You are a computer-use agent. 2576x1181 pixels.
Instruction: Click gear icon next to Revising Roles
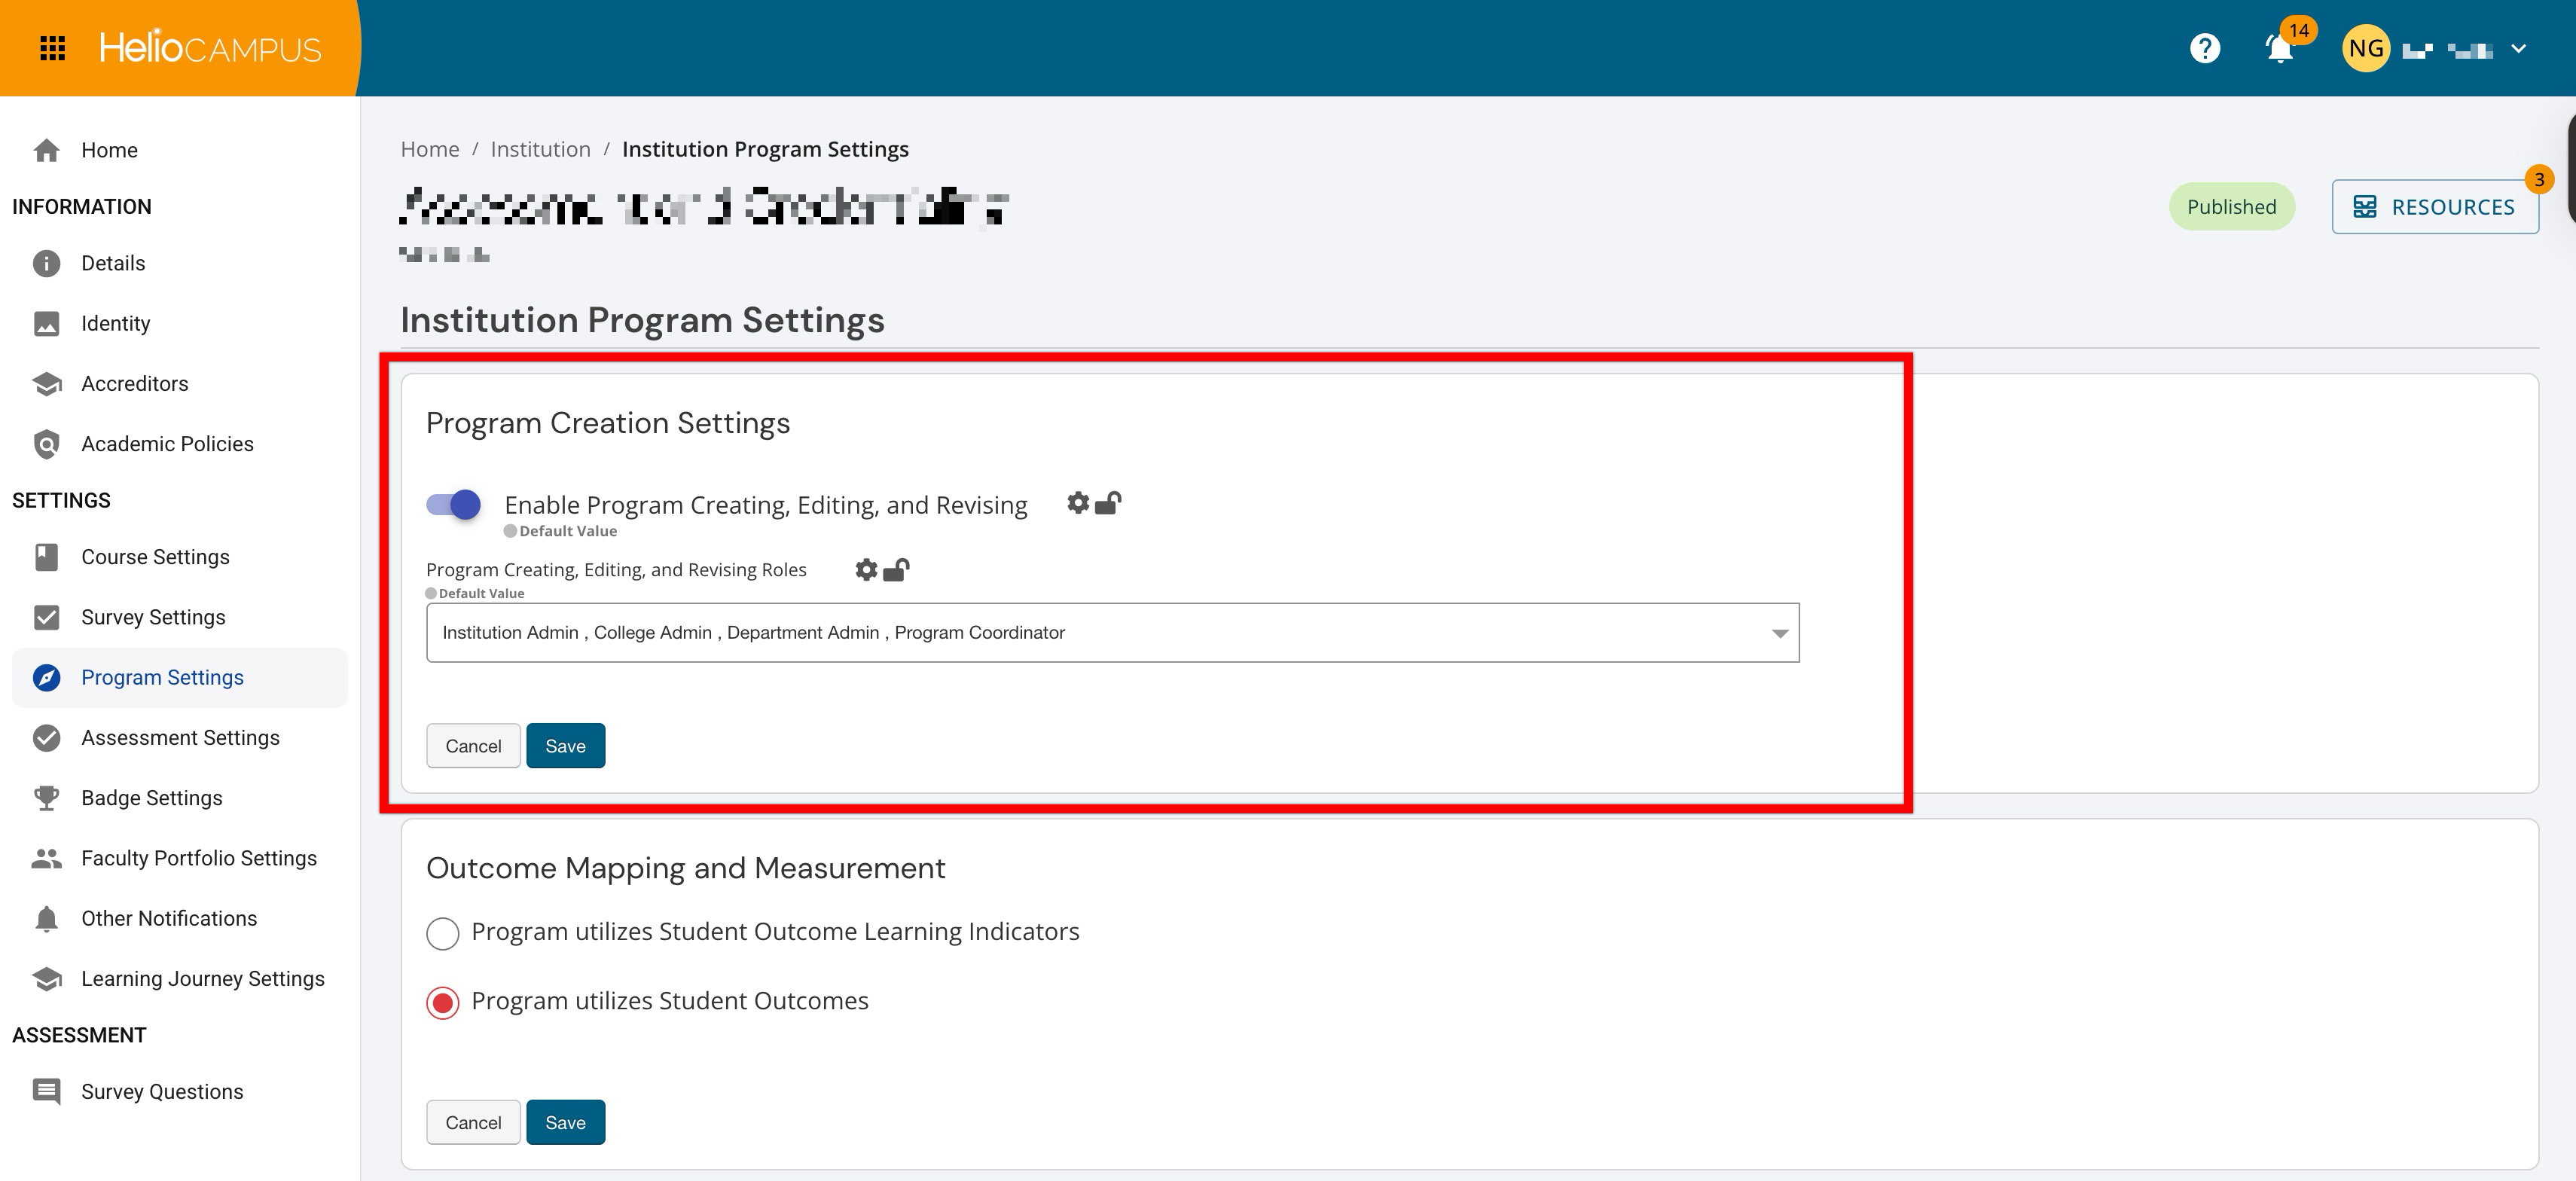[x=866, y=570]
